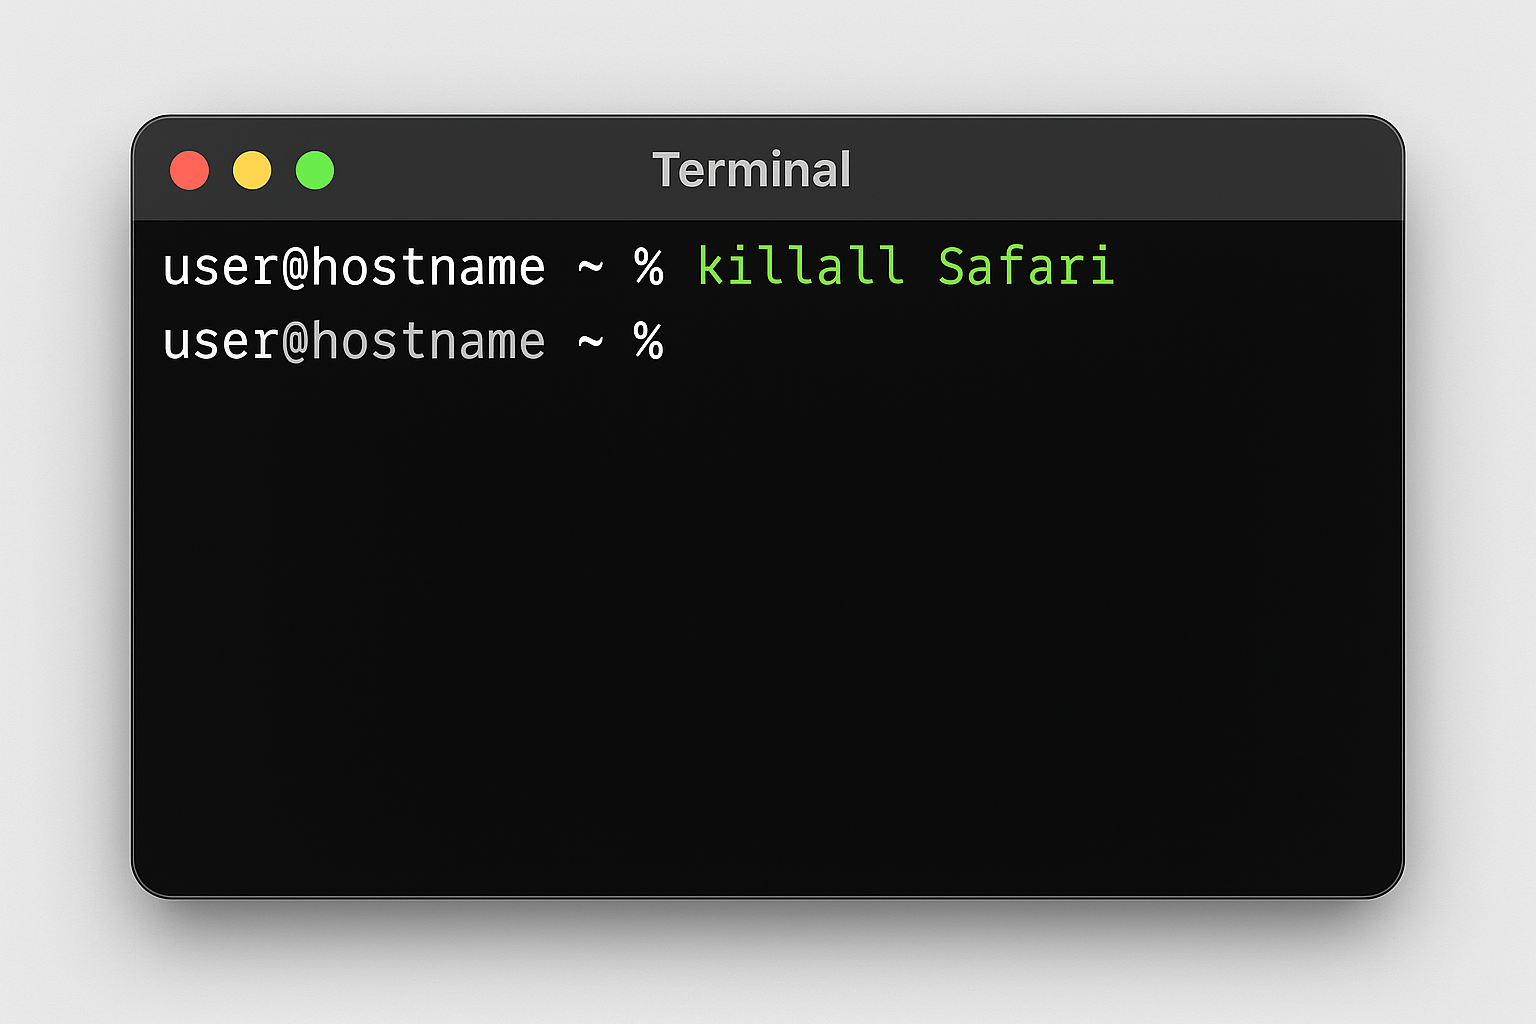Click the yellow minimize button
The image size is (1536, 1024).
[x=252, y=170]
